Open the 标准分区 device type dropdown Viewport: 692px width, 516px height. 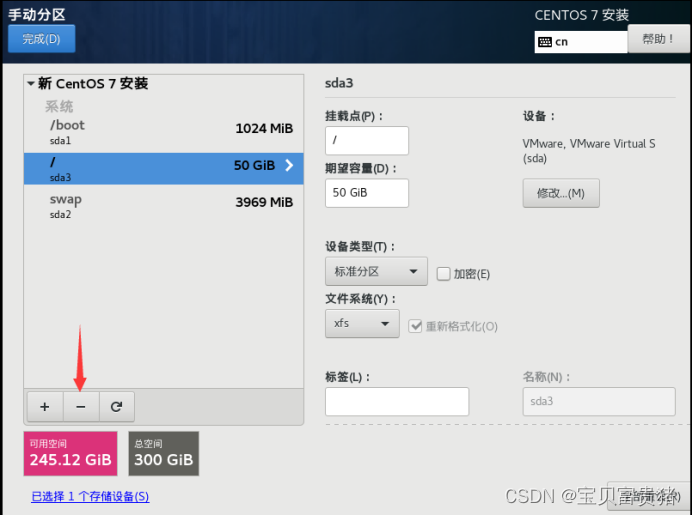tap(376, 271)
